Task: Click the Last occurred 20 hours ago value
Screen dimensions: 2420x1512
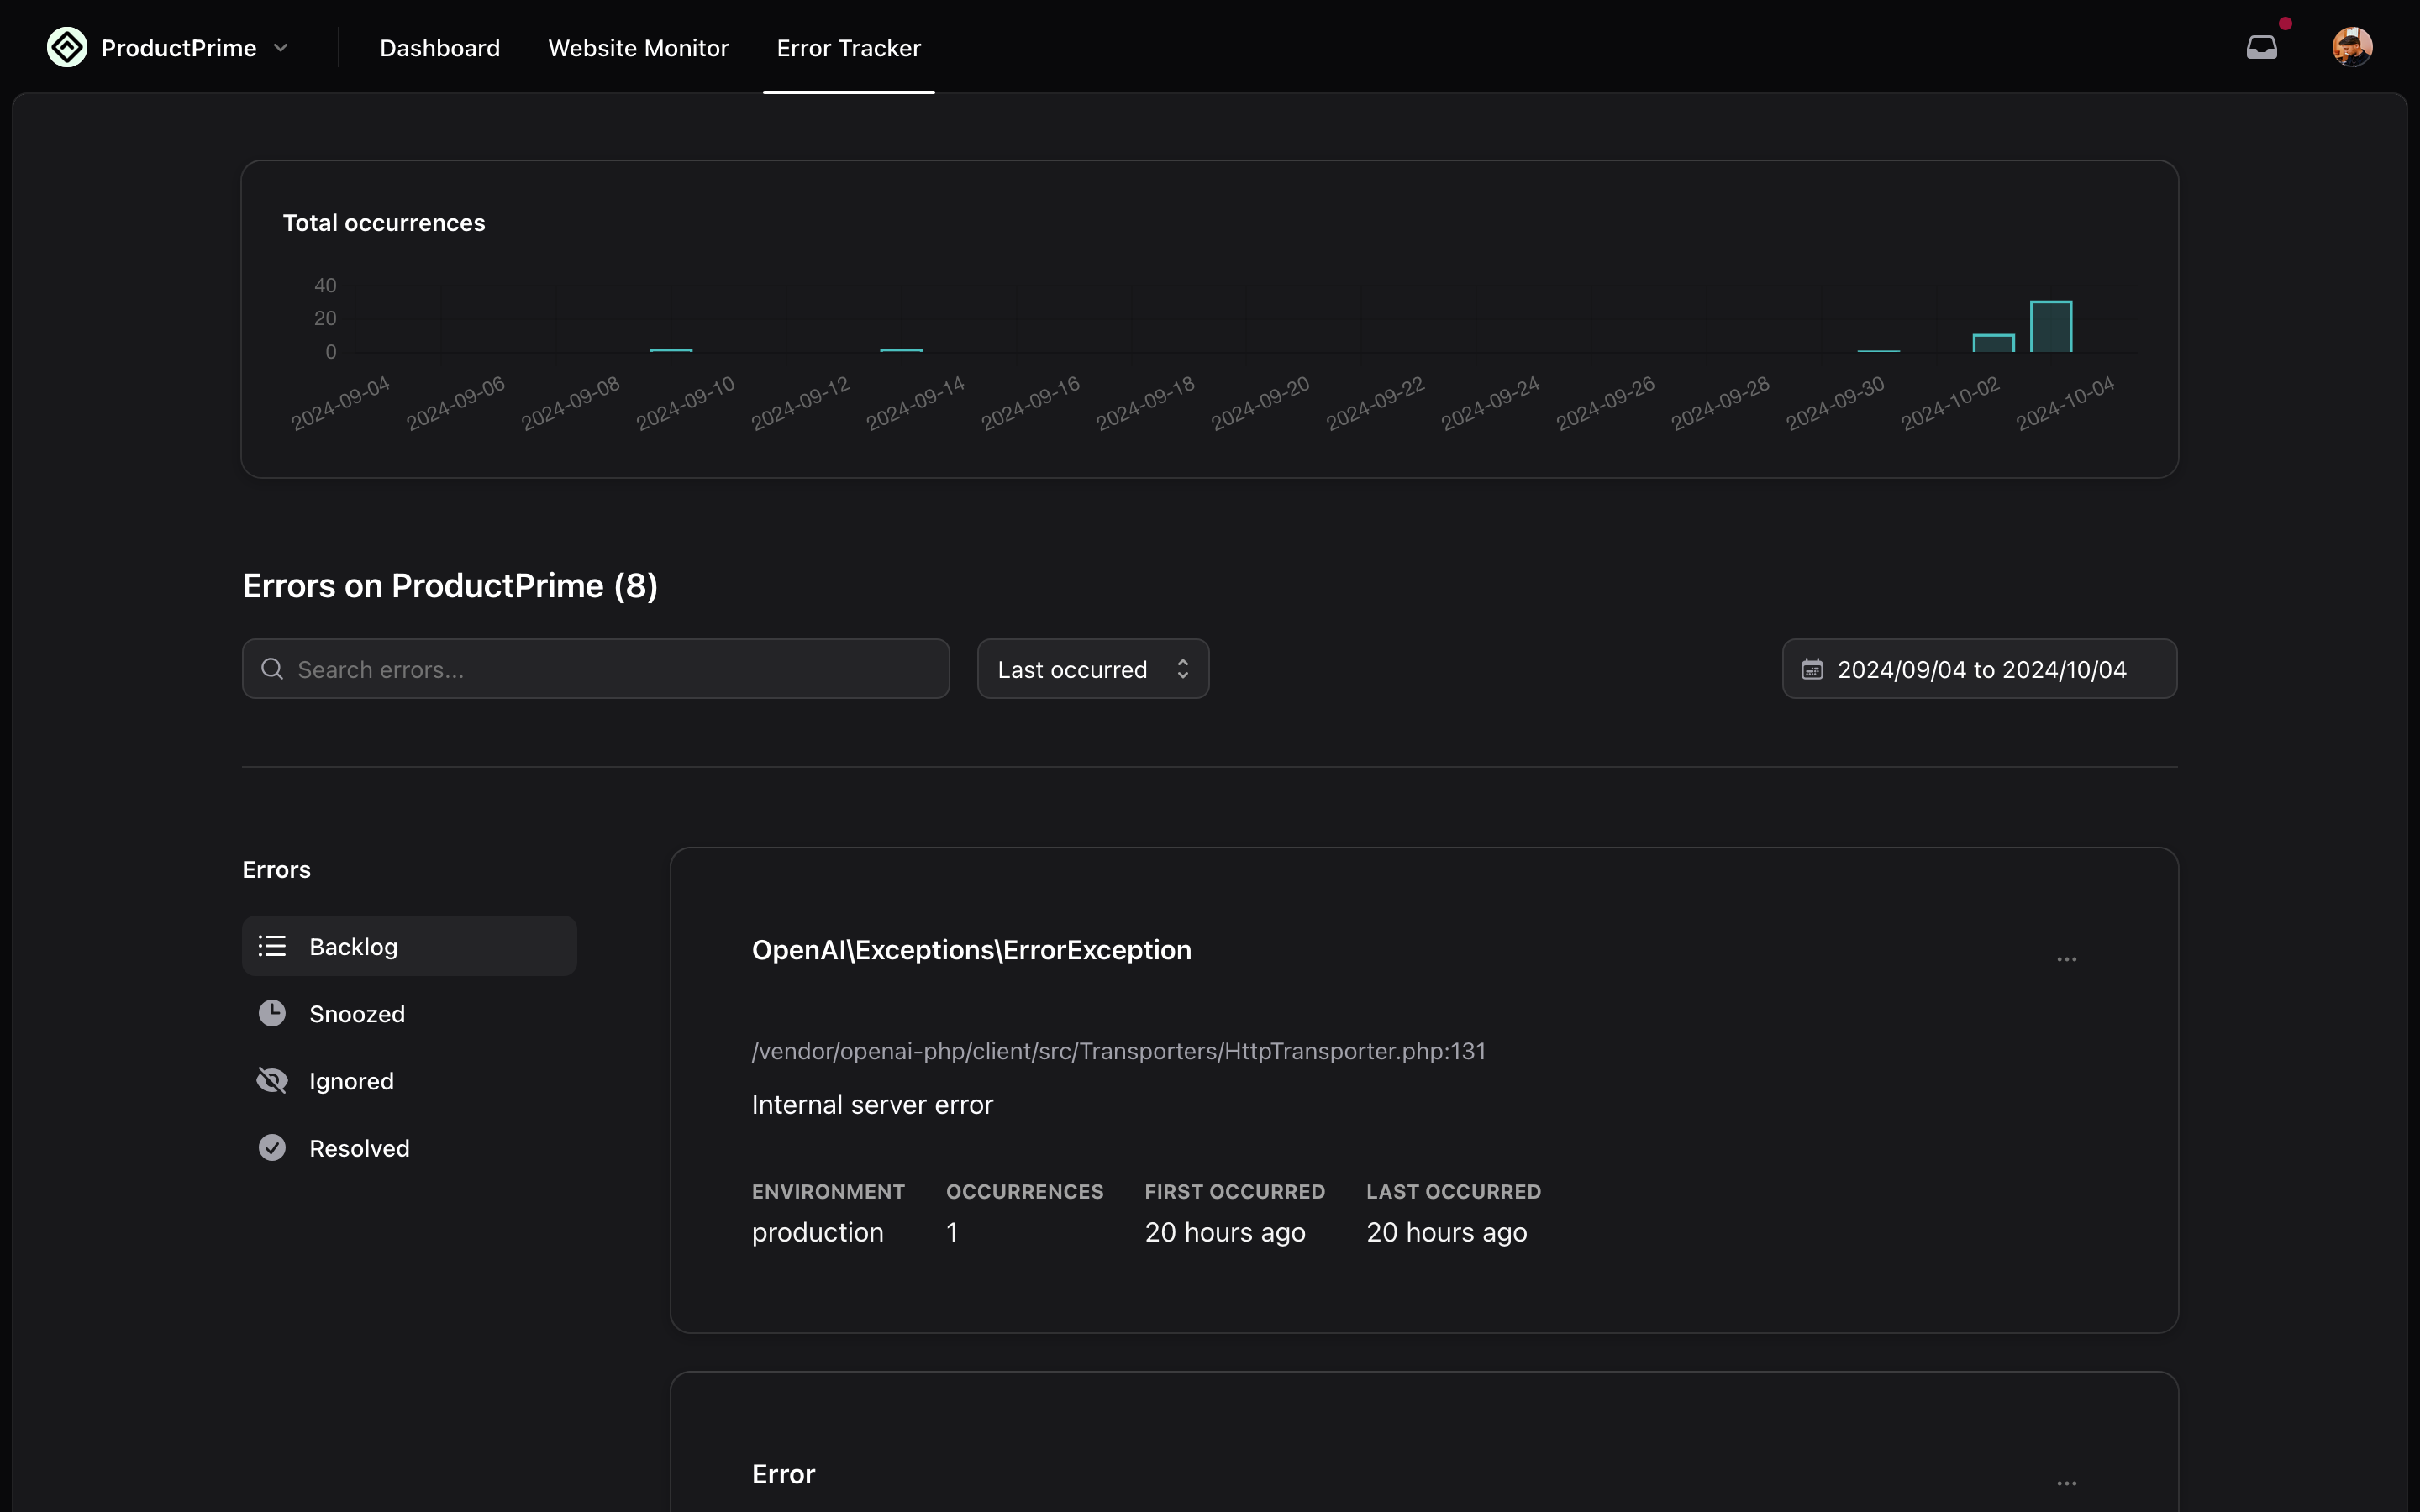Action: pos(1446,1233)
